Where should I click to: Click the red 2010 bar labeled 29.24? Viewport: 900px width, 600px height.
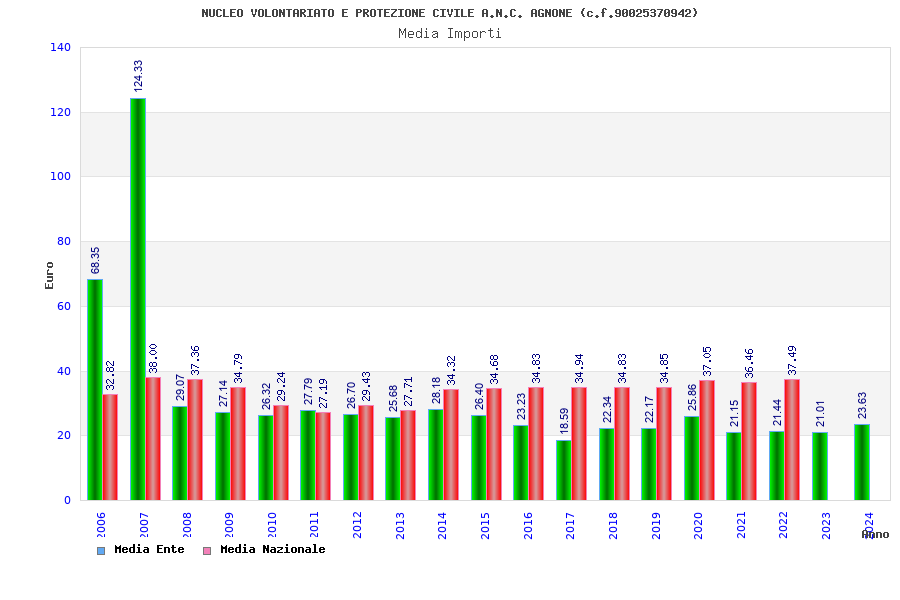pyautogui.click(x=281, y=453)
